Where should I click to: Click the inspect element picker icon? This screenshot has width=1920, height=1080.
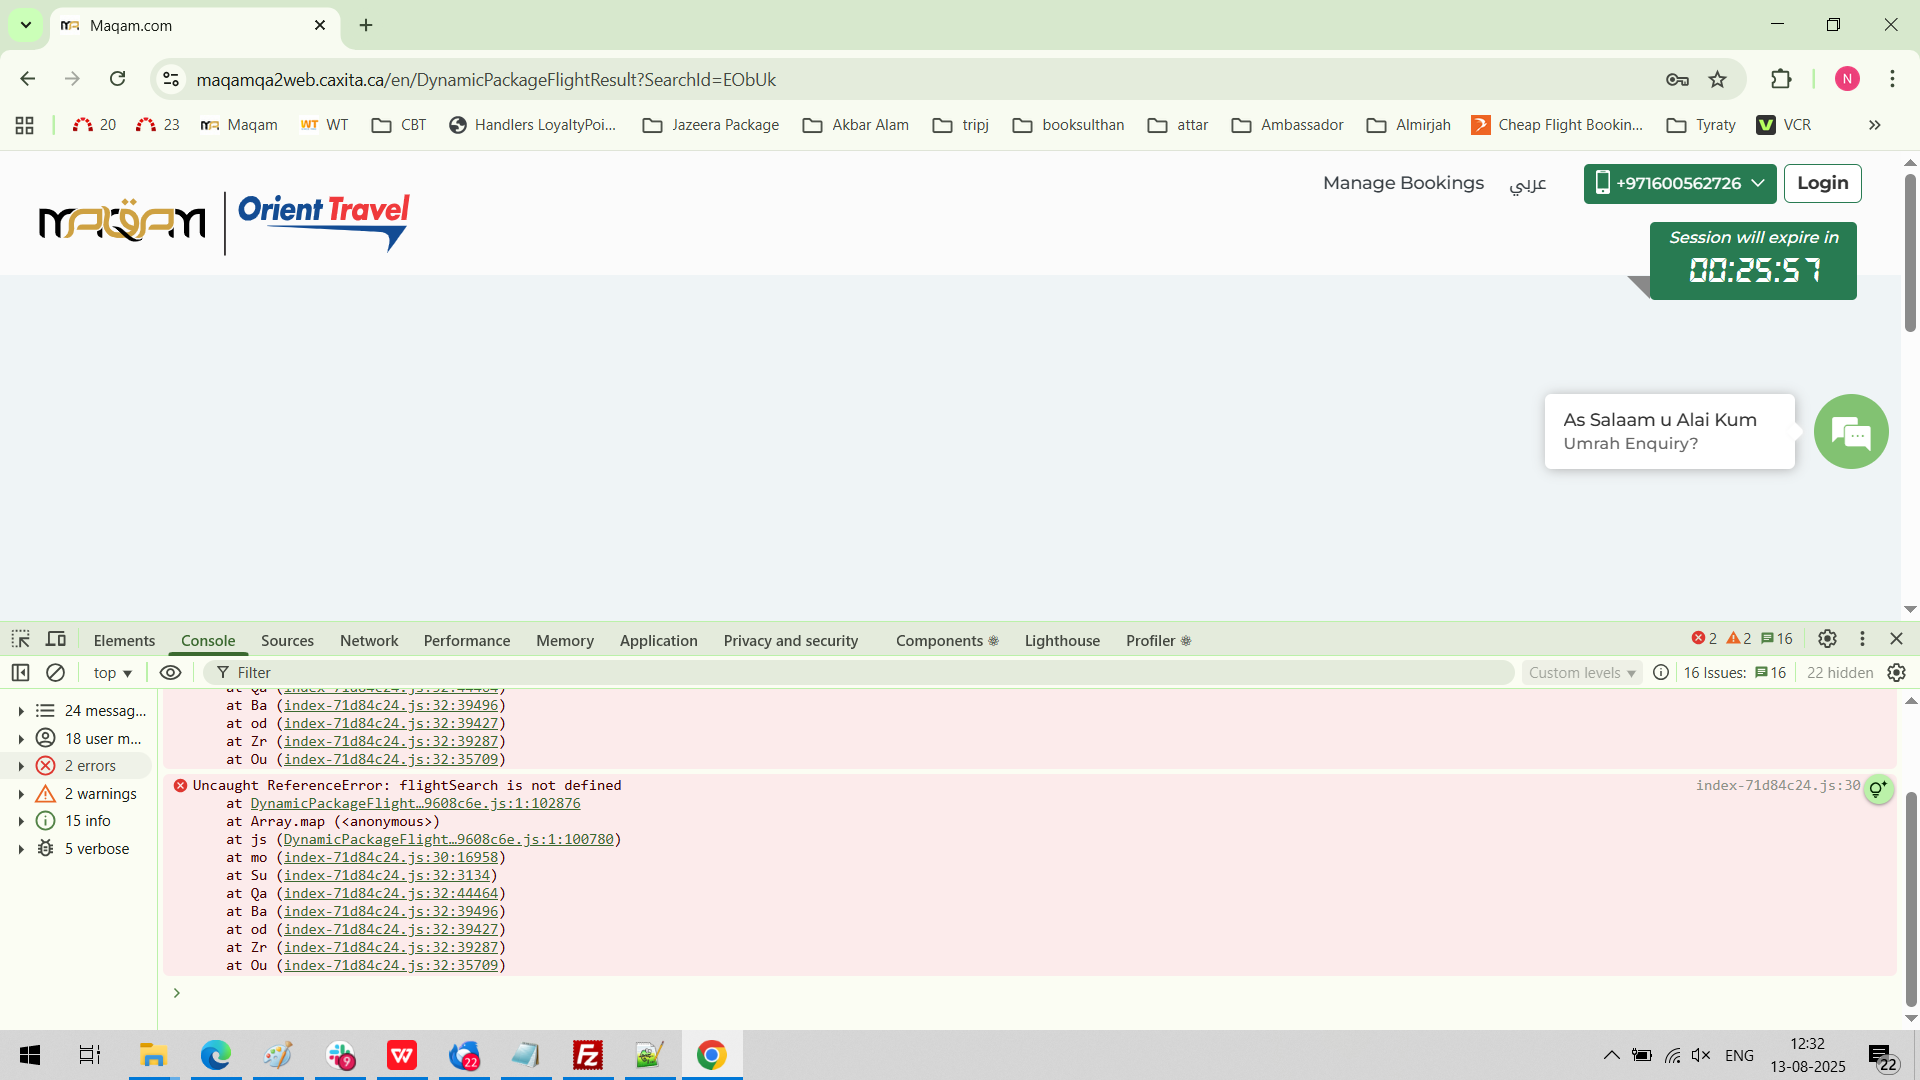pos(20,639)
